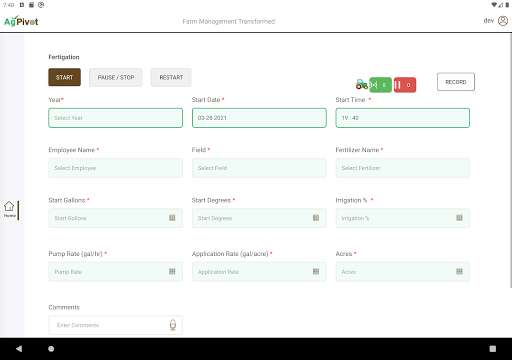This screenshot has height=360, width=512.
Task: Open the keypad icon in Start Degrees
Action: [x=316, y=218]
